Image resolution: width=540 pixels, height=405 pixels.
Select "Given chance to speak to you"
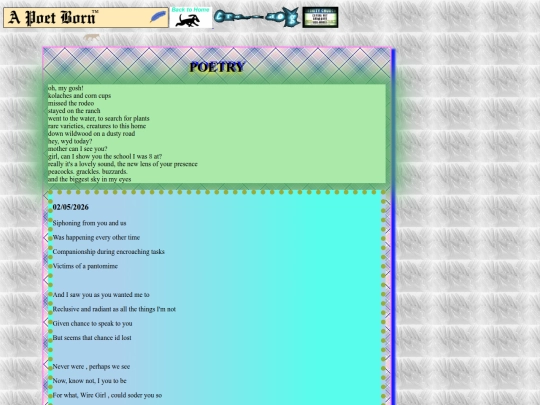92,324
